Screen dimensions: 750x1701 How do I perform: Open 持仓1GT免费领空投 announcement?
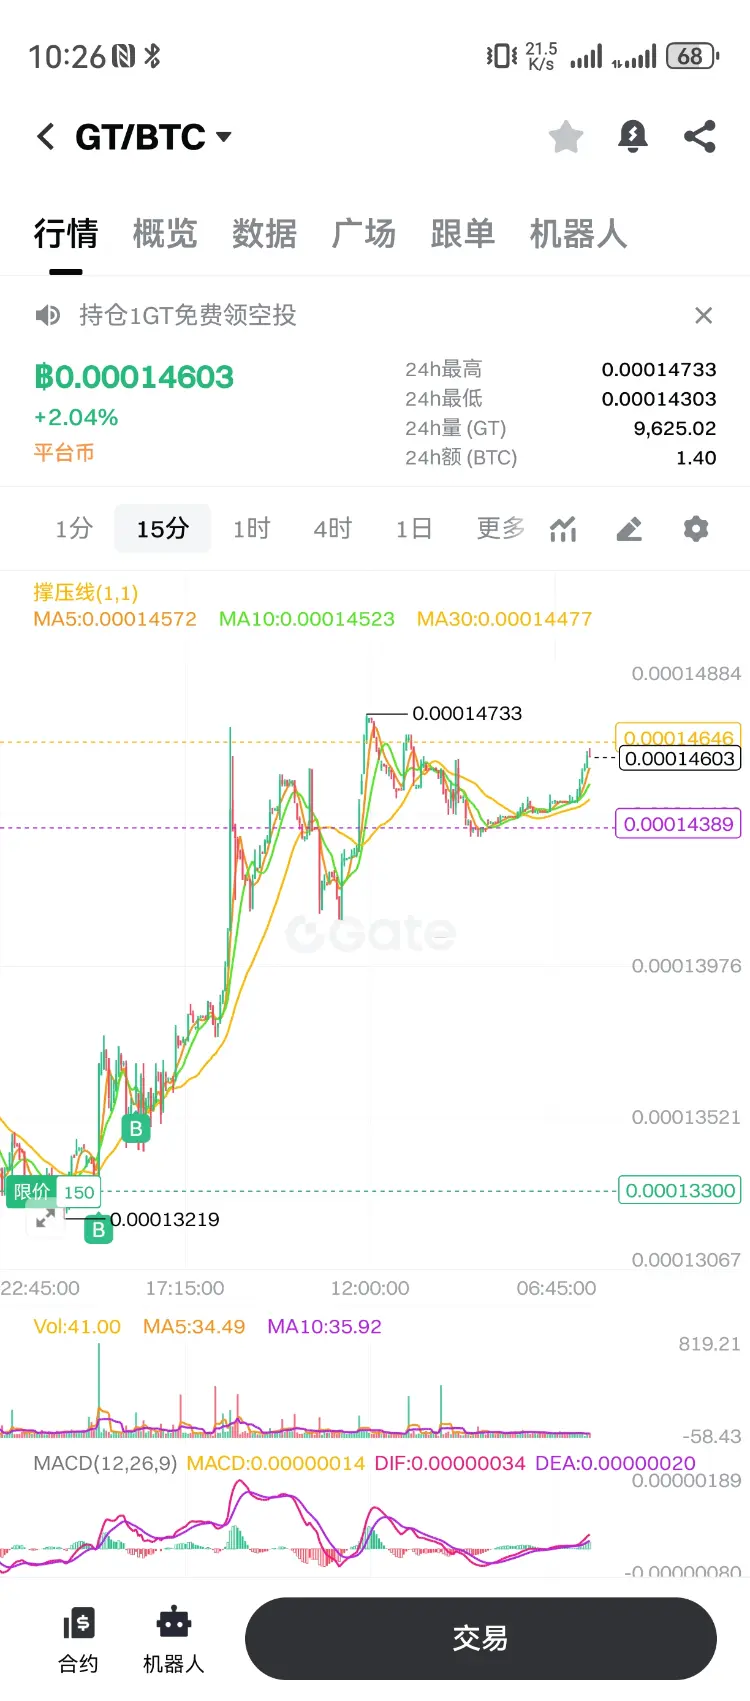[188, 316]
